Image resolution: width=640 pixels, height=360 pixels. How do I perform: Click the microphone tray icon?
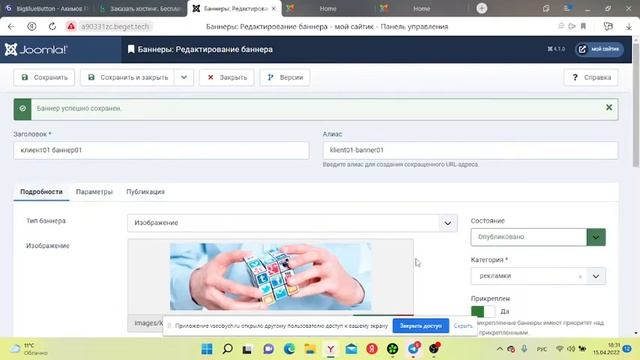(524, 349)
